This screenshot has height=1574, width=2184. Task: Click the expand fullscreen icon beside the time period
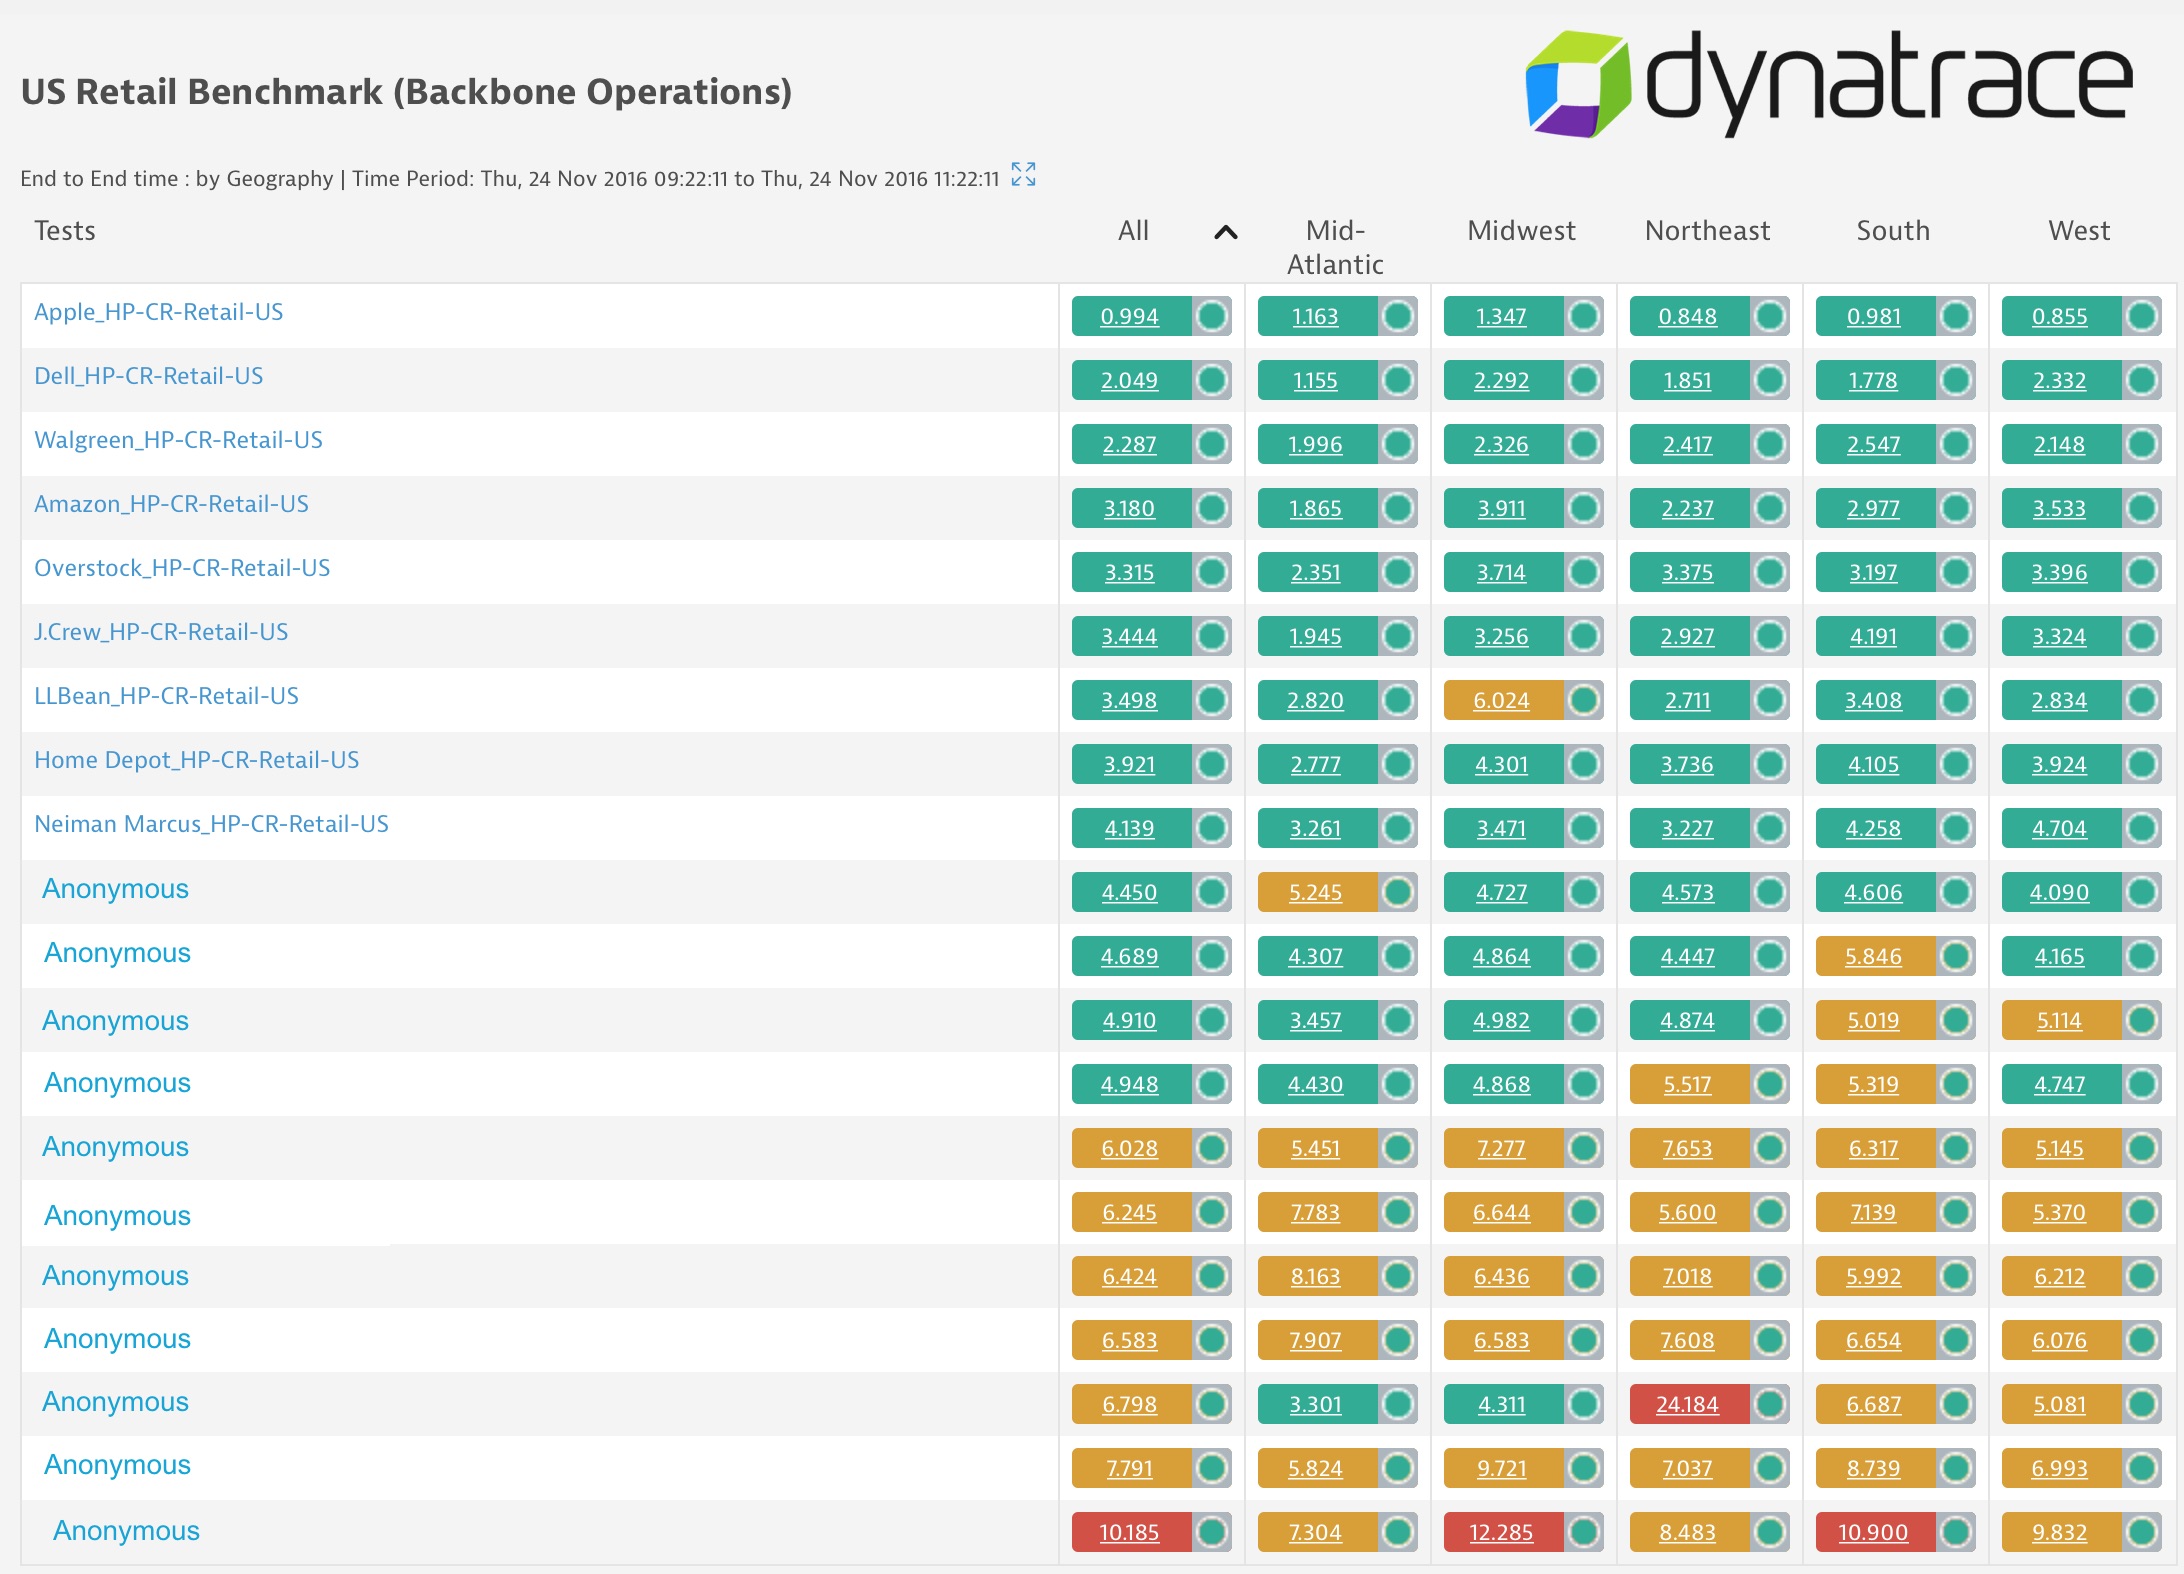(x=1023, y=174)
